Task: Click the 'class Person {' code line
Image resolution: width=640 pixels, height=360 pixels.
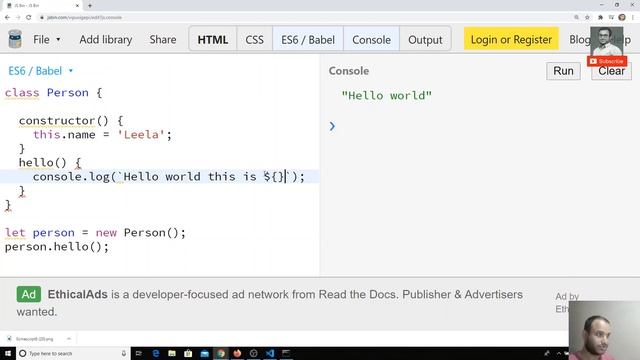Action: point(53,93)
